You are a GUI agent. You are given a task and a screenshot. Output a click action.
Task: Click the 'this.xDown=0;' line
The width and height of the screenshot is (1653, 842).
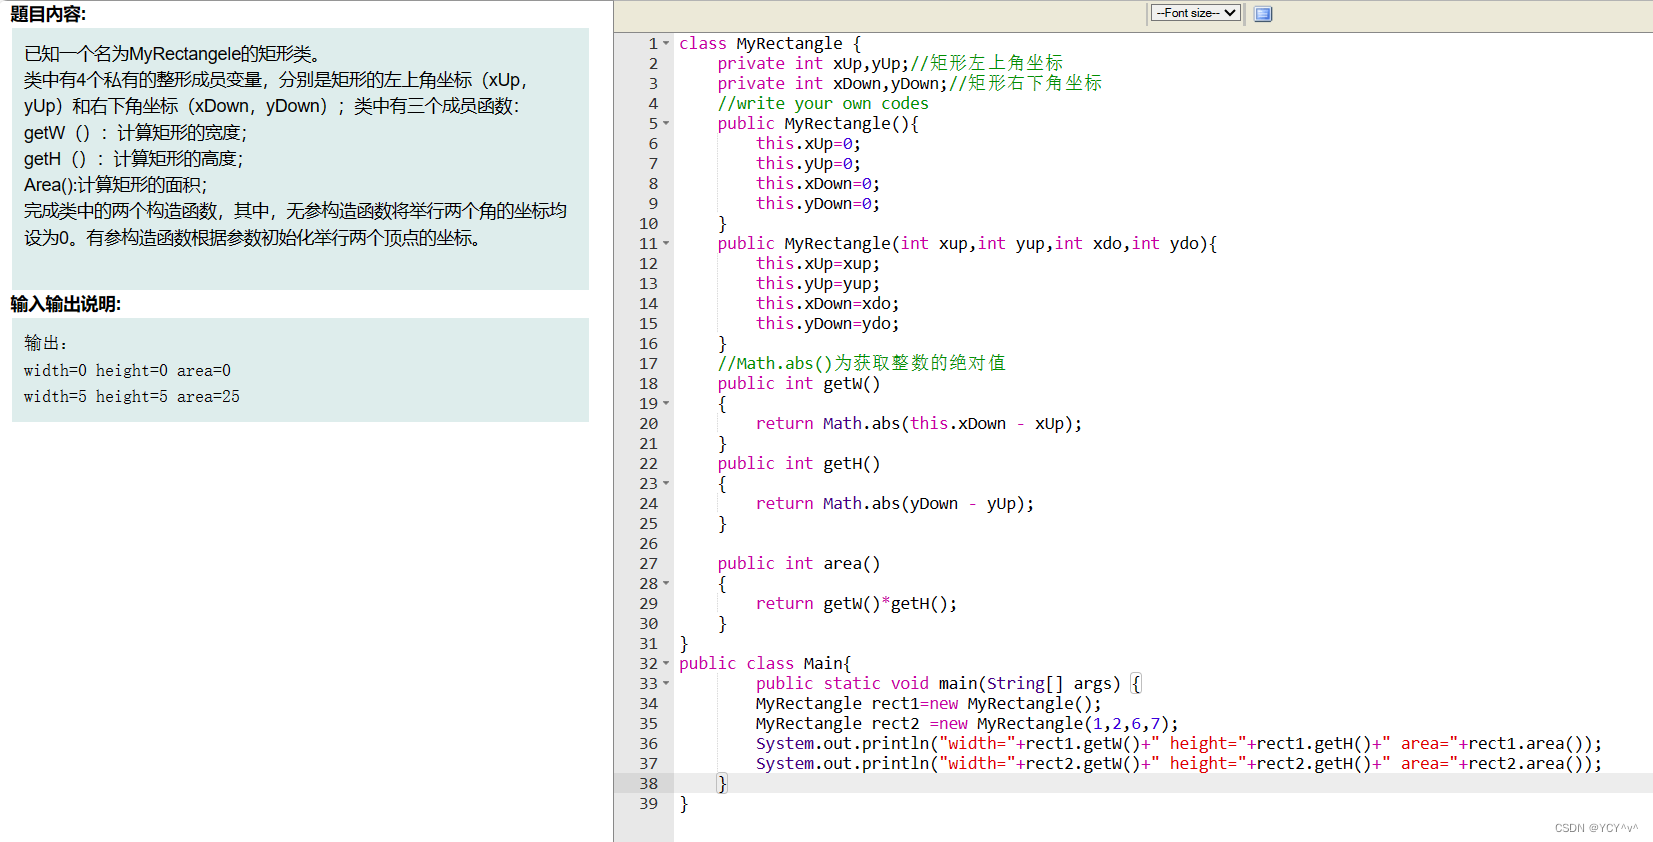point(818,183)
